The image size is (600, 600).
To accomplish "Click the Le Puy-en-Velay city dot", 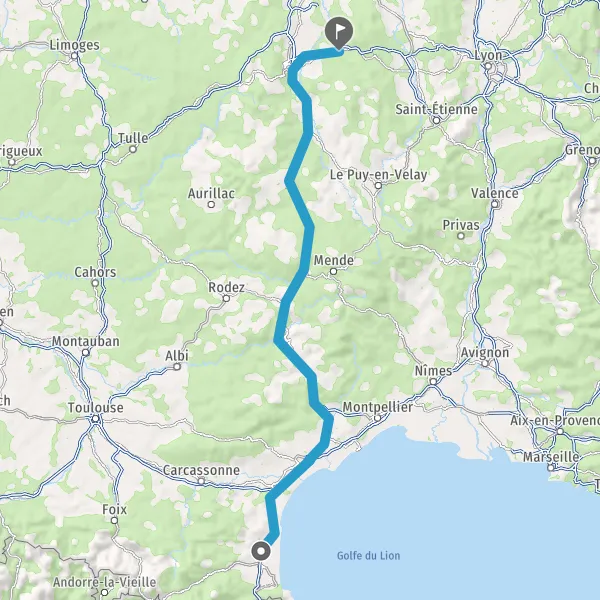I will coord(378,186).
